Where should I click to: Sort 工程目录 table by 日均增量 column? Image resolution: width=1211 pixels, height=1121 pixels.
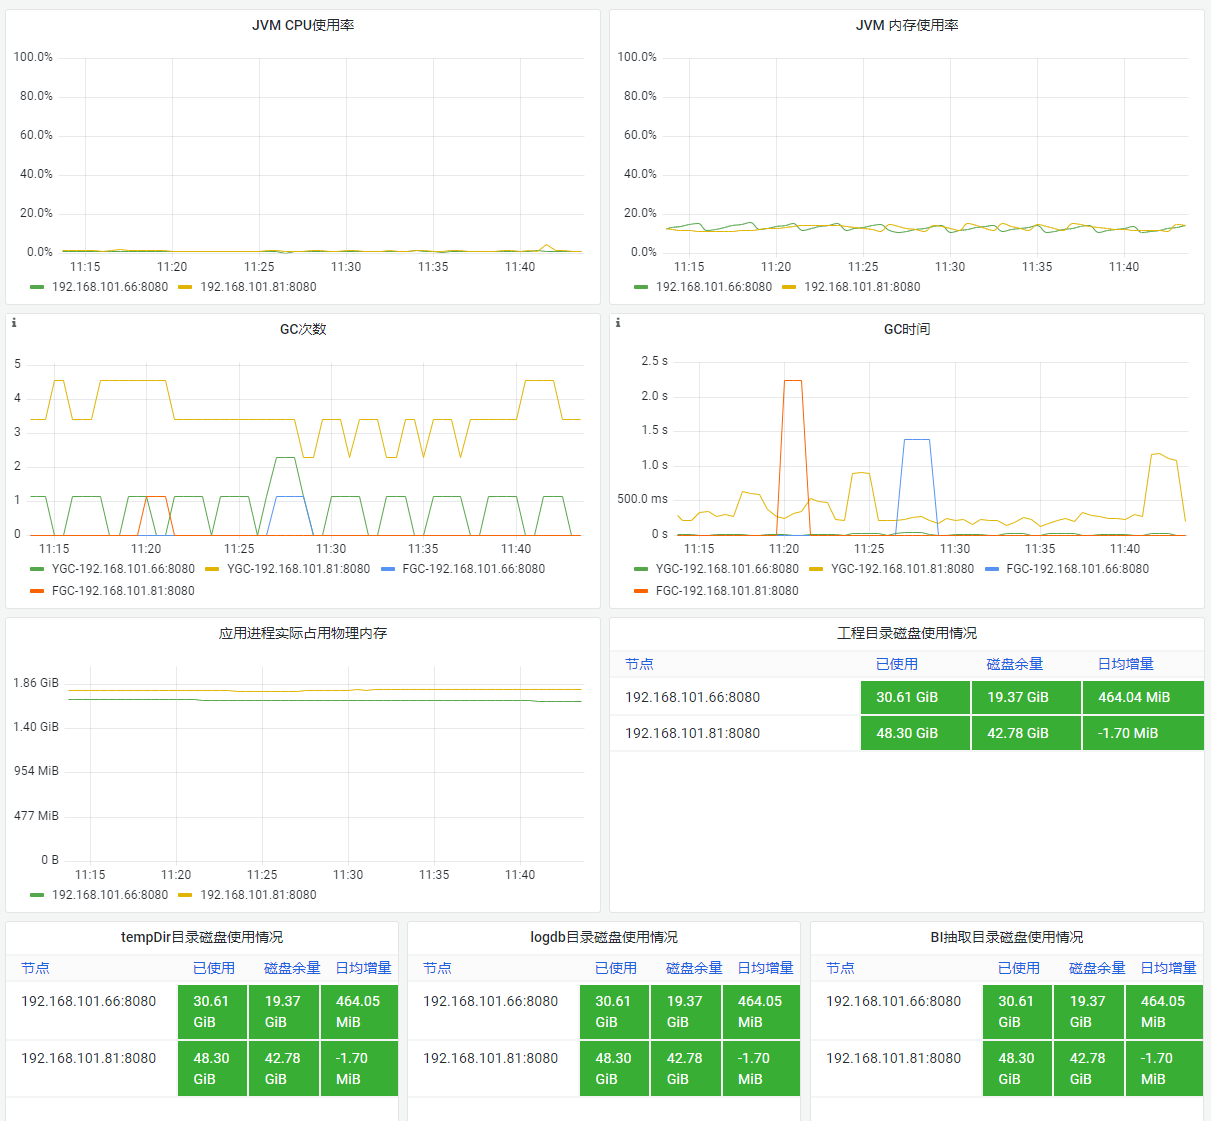(1126, 664)
